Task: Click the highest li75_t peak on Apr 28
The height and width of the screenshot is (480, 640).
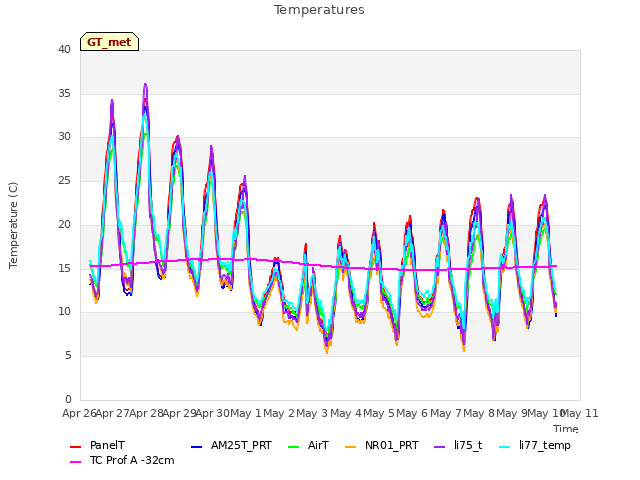Action: tap(145, 84)
